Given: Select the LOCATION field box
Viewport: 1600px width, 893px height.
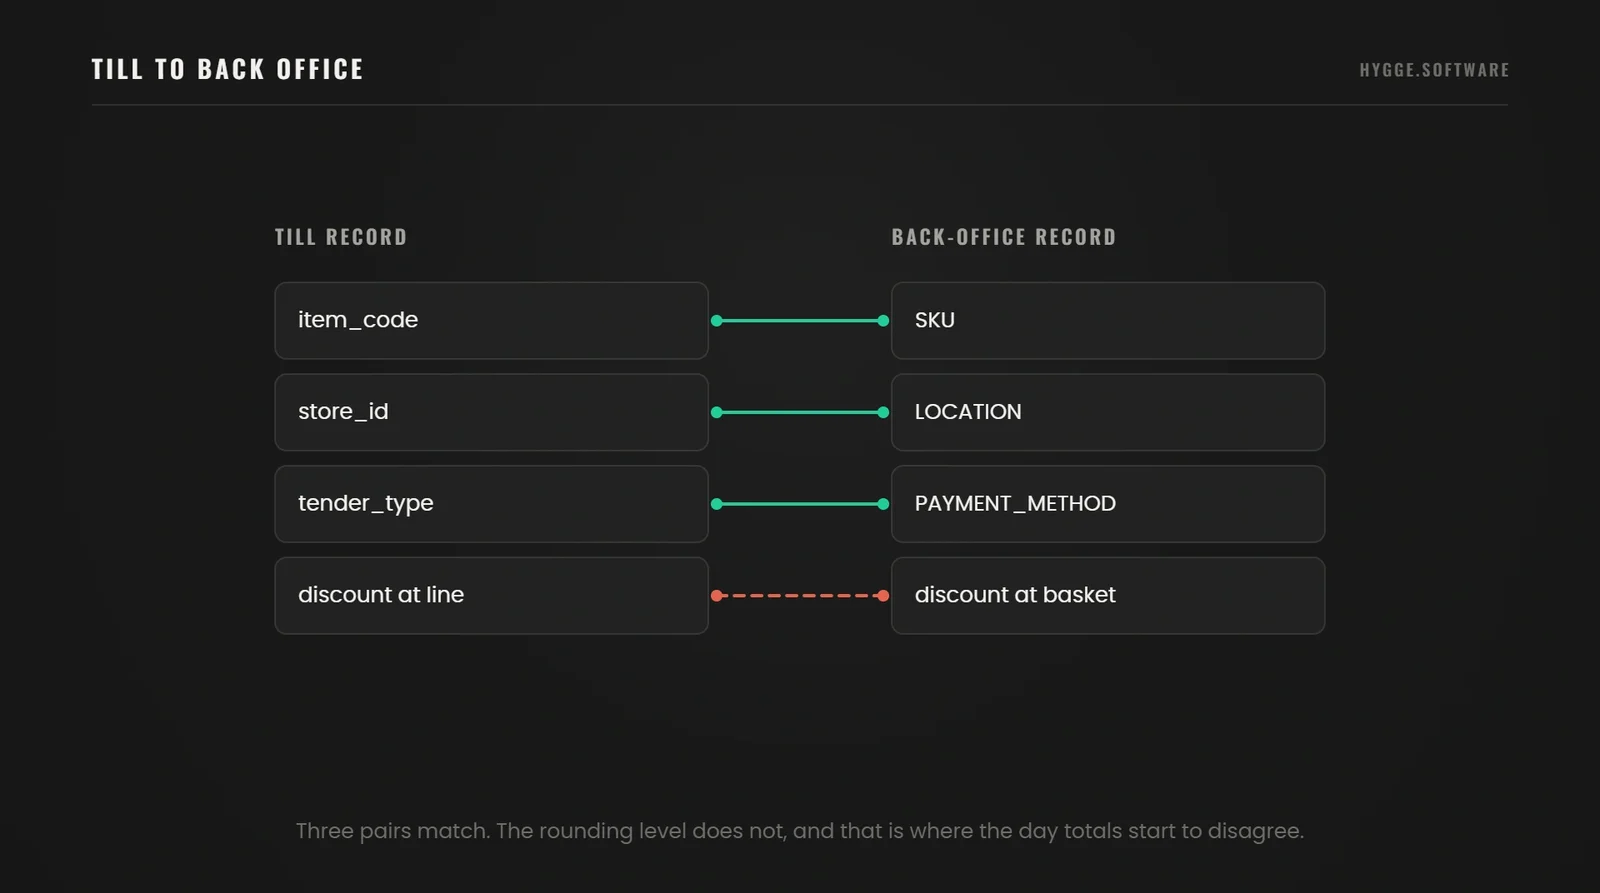Looking at the screenshot, I should tap(1108, 412).
